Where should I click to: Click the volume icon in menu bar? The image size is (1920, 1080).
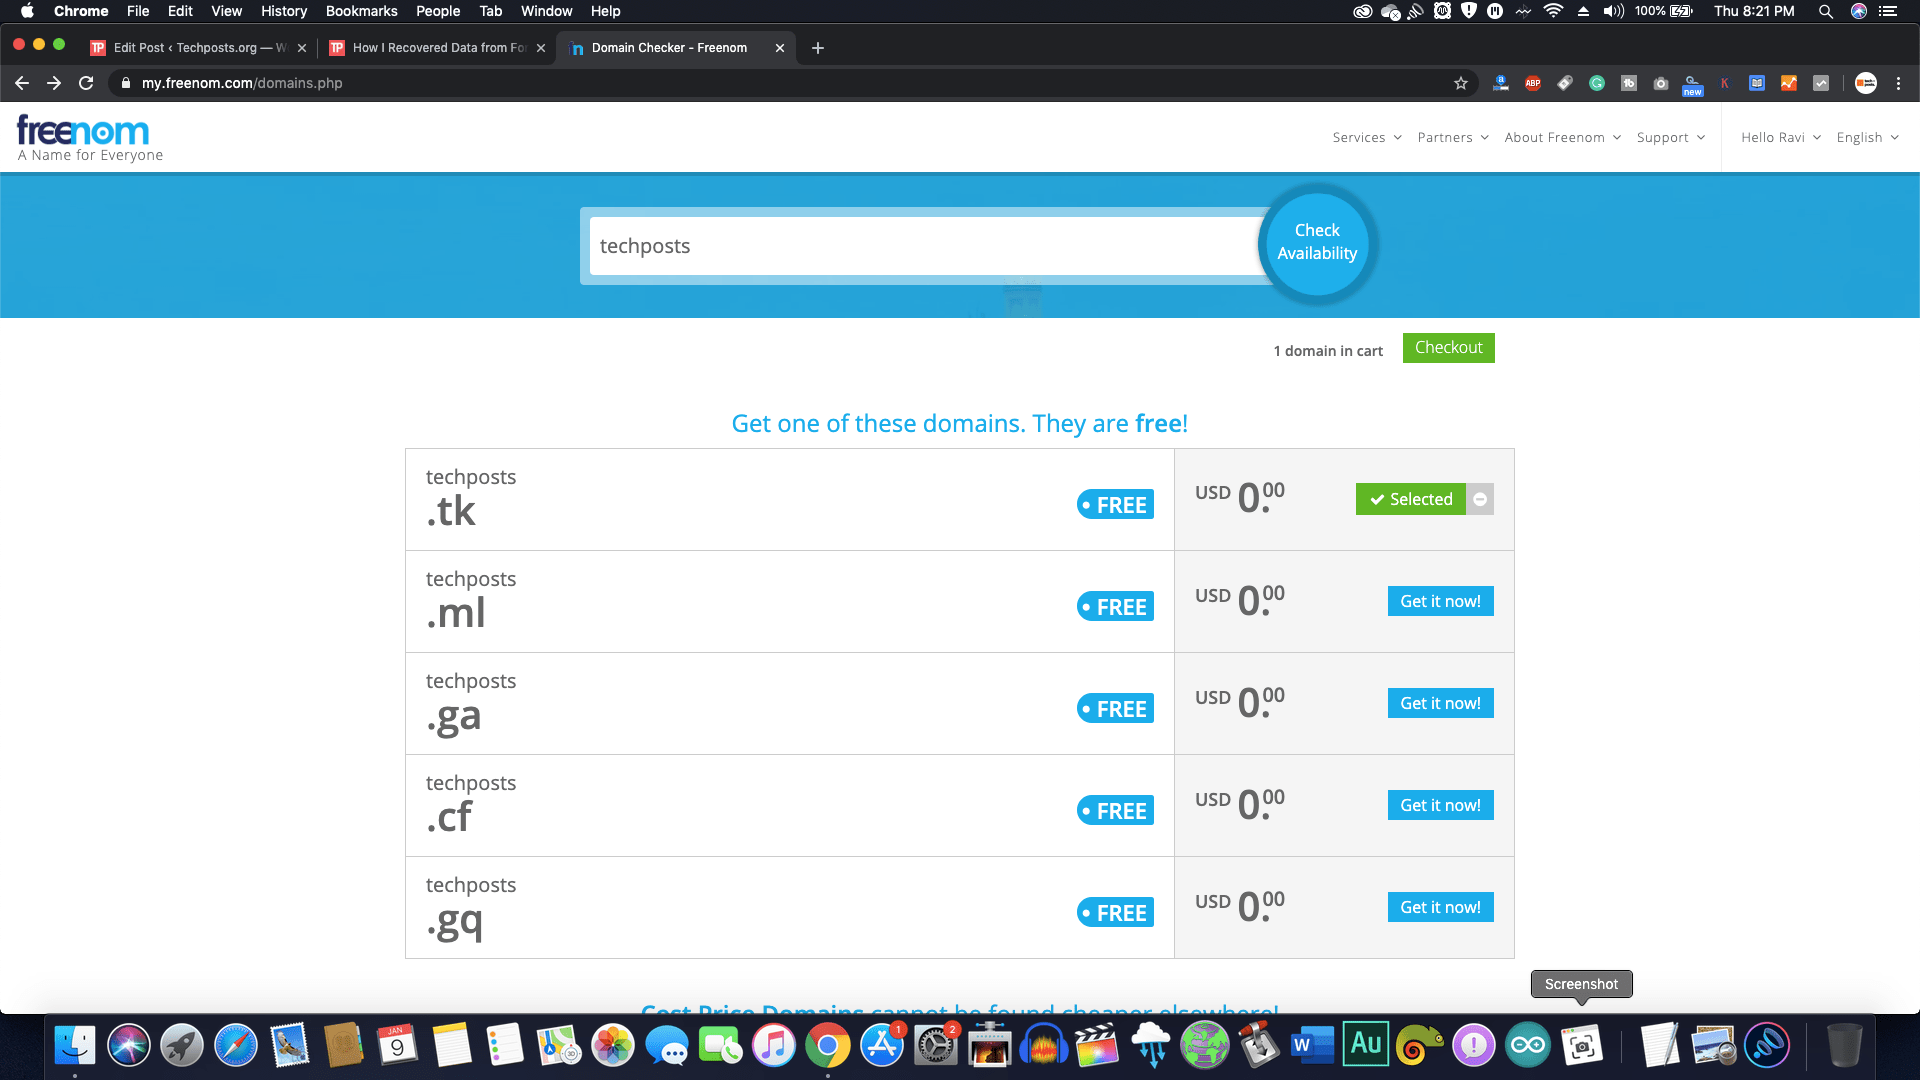click(x=1613, y=11)
